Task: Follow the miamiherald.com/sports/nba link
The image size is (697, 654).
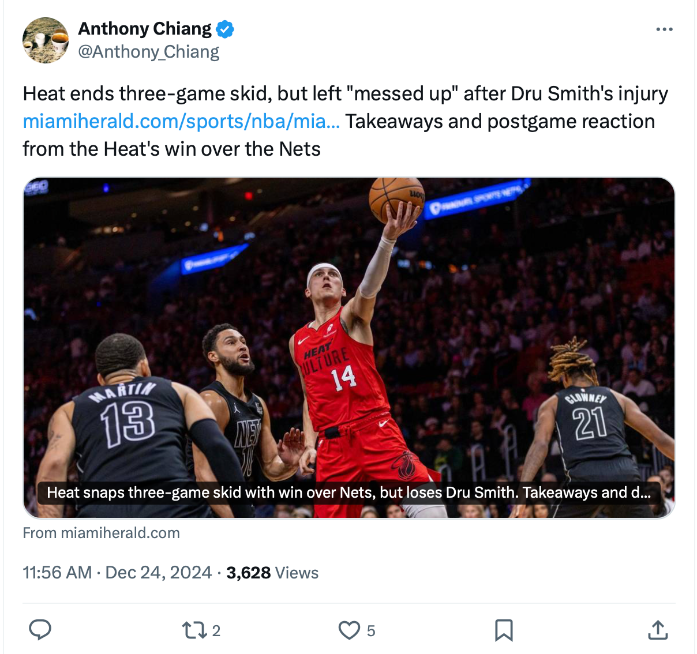Action: (181, 121)
